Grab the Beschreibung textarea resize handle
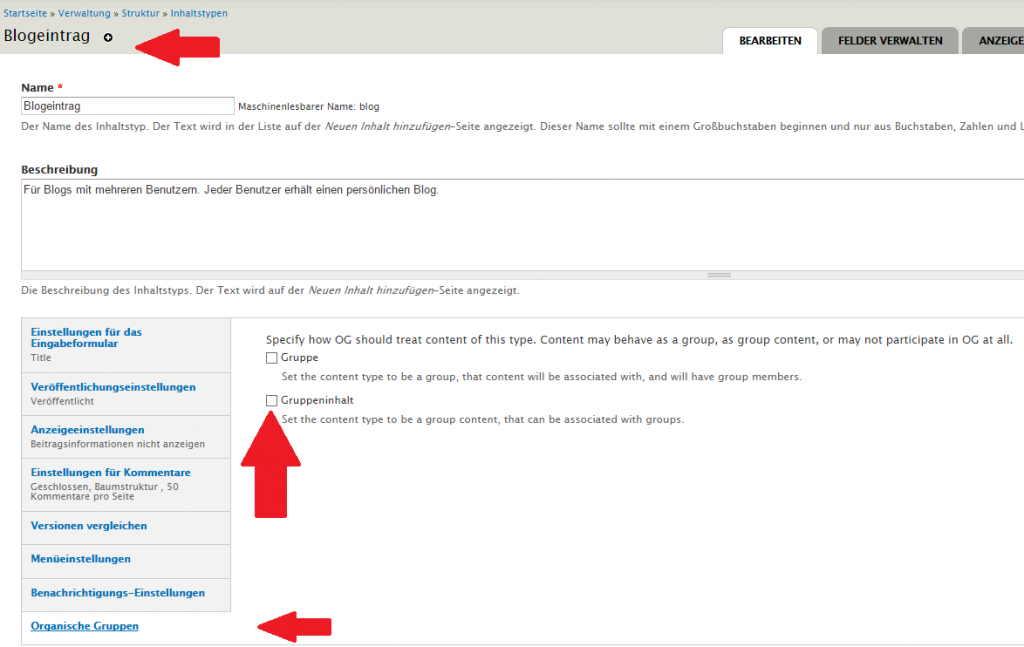 click(x=718, y=274)
